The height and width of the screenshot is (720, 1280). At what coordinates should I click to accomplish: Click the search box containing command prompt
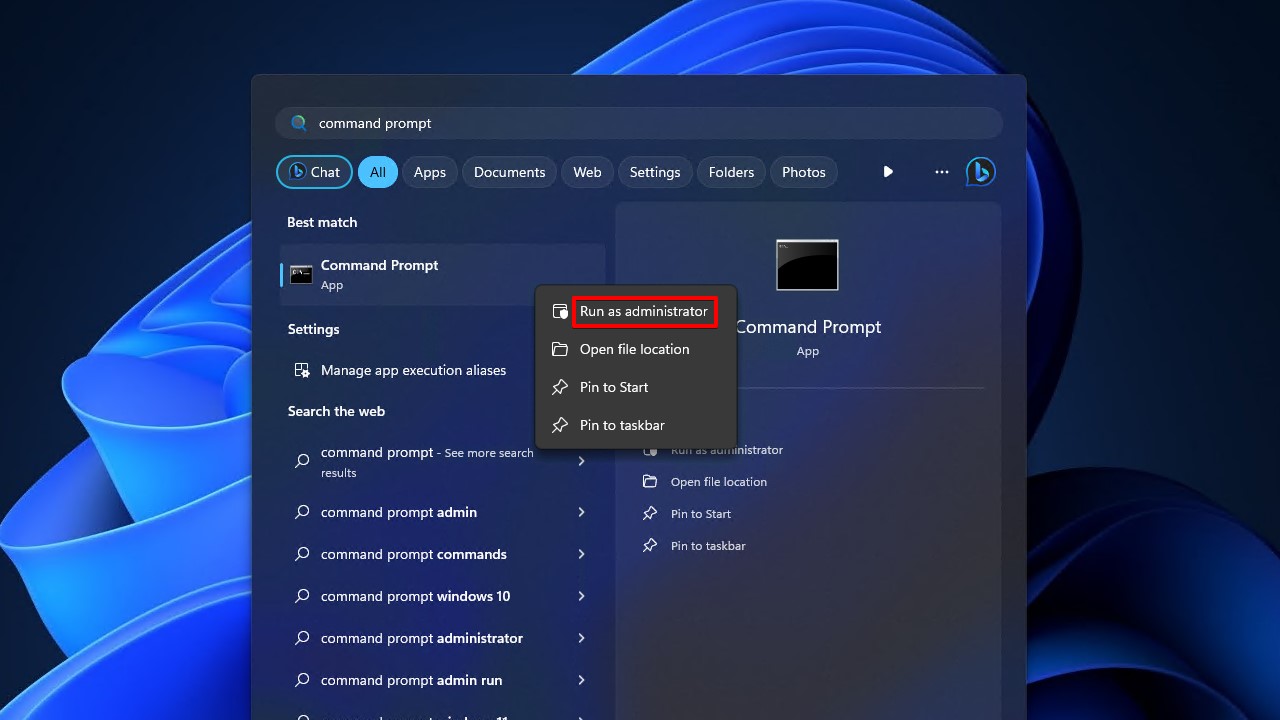[640, 123]
